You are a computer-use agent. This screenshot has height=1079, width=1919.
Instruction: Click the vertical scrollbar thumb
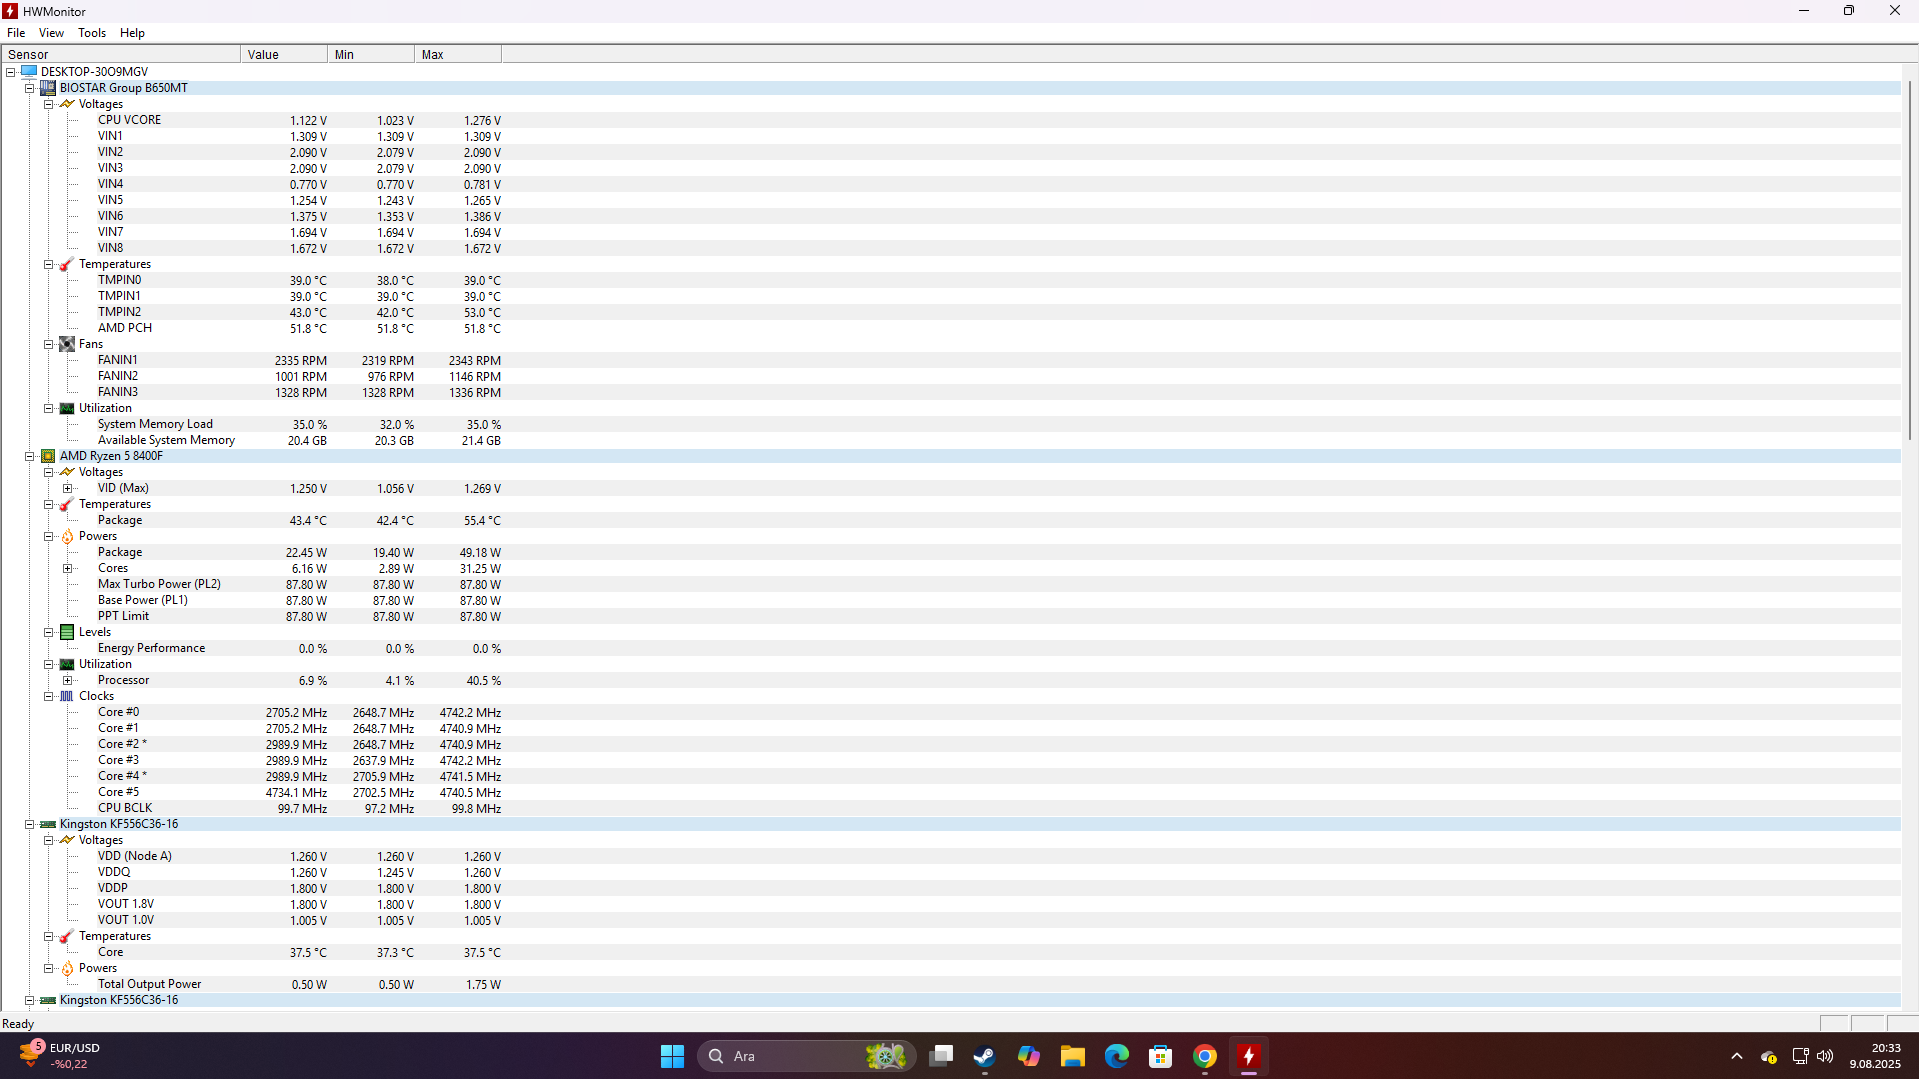pyautogui.click(x=1909, y=260)
